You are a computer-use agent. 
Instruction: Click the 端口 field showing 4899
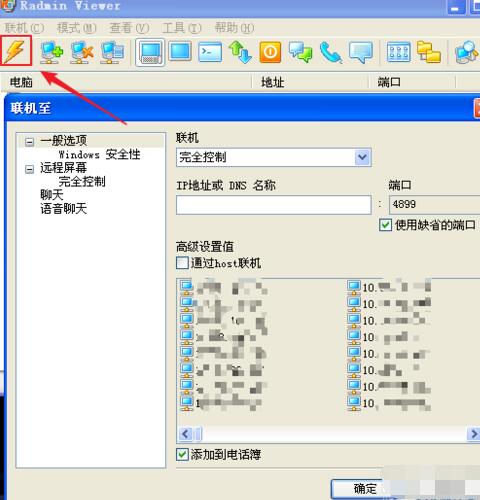coord(434,205)
